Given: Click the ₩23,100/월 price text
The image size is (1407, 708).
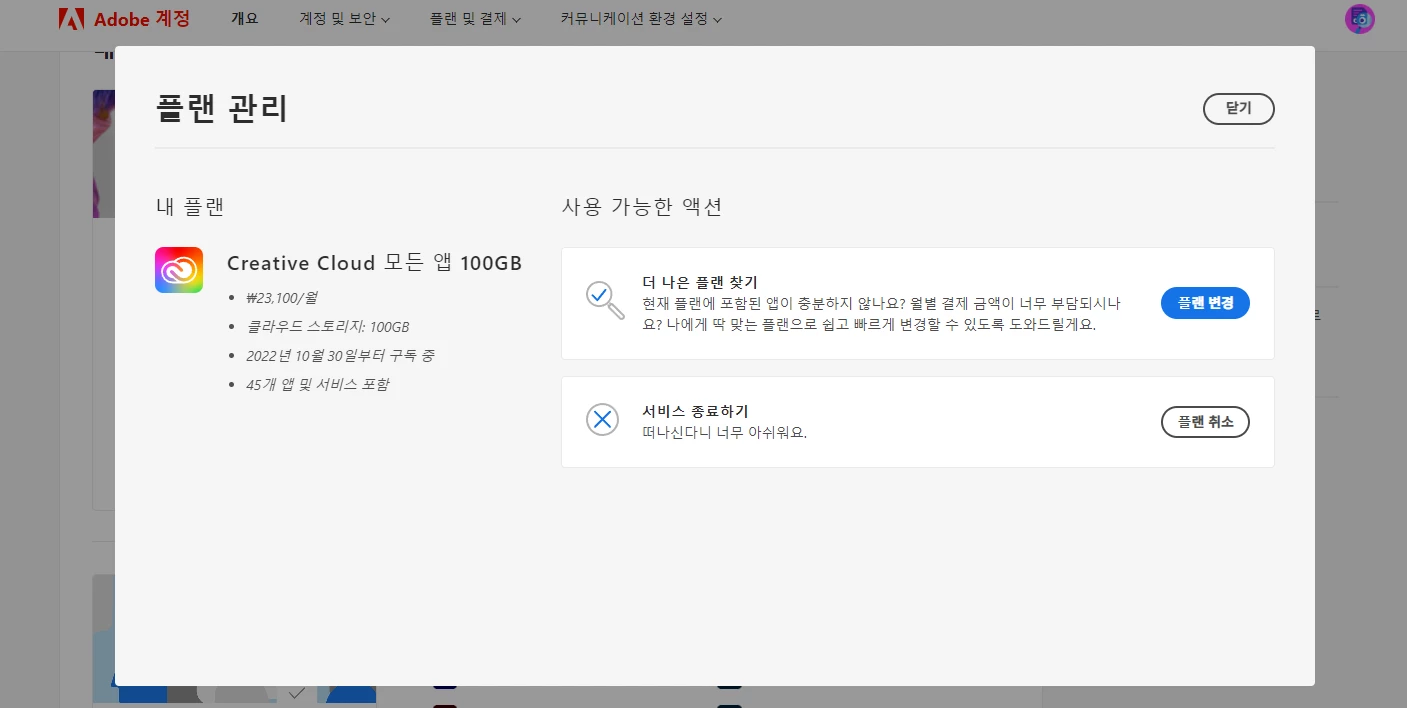Looking at the screenshot, I should coord(281,298).
